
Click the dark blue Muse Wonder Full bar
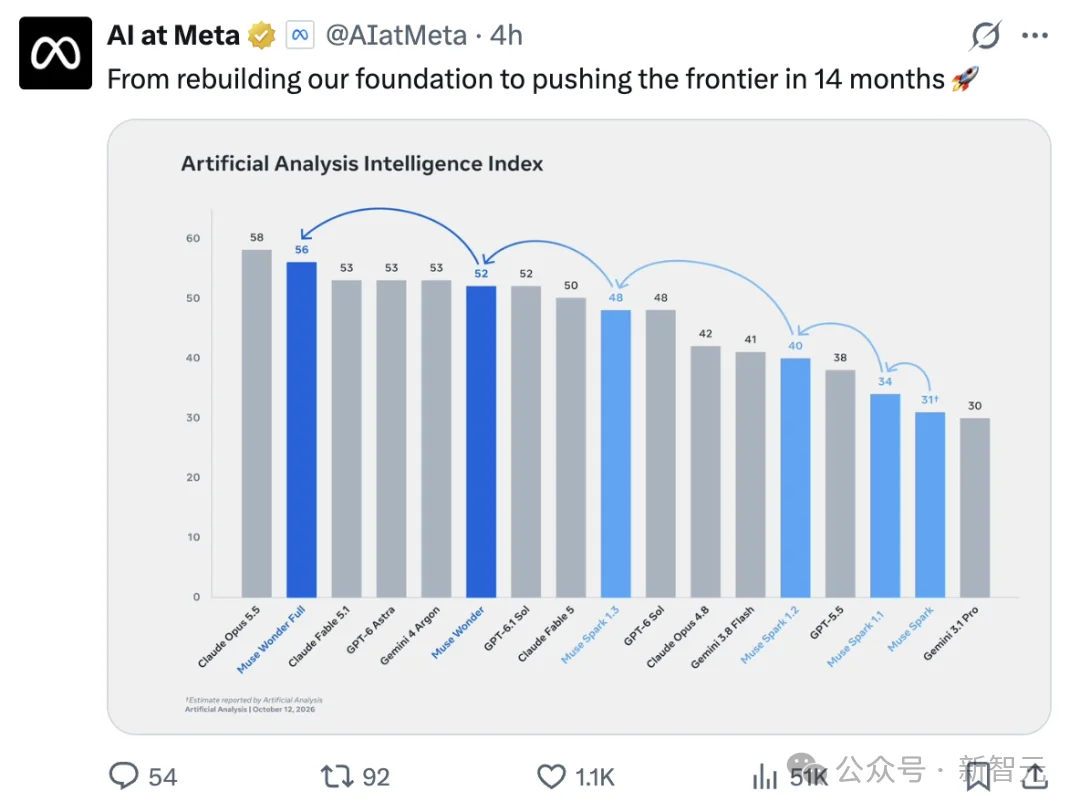(302, 430)
